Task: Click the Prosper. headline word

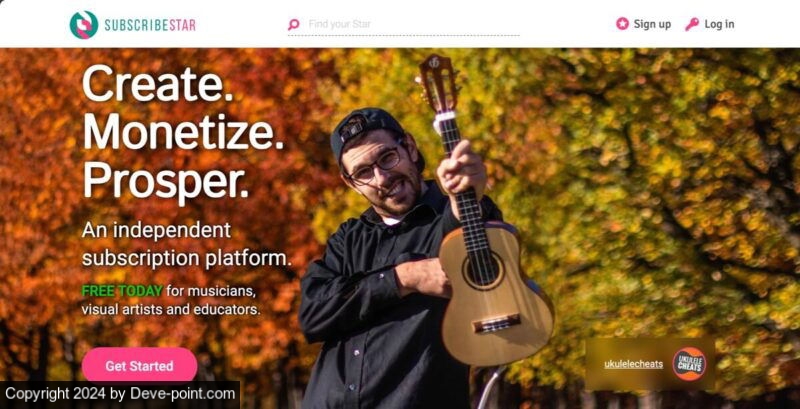Action: 165,182
